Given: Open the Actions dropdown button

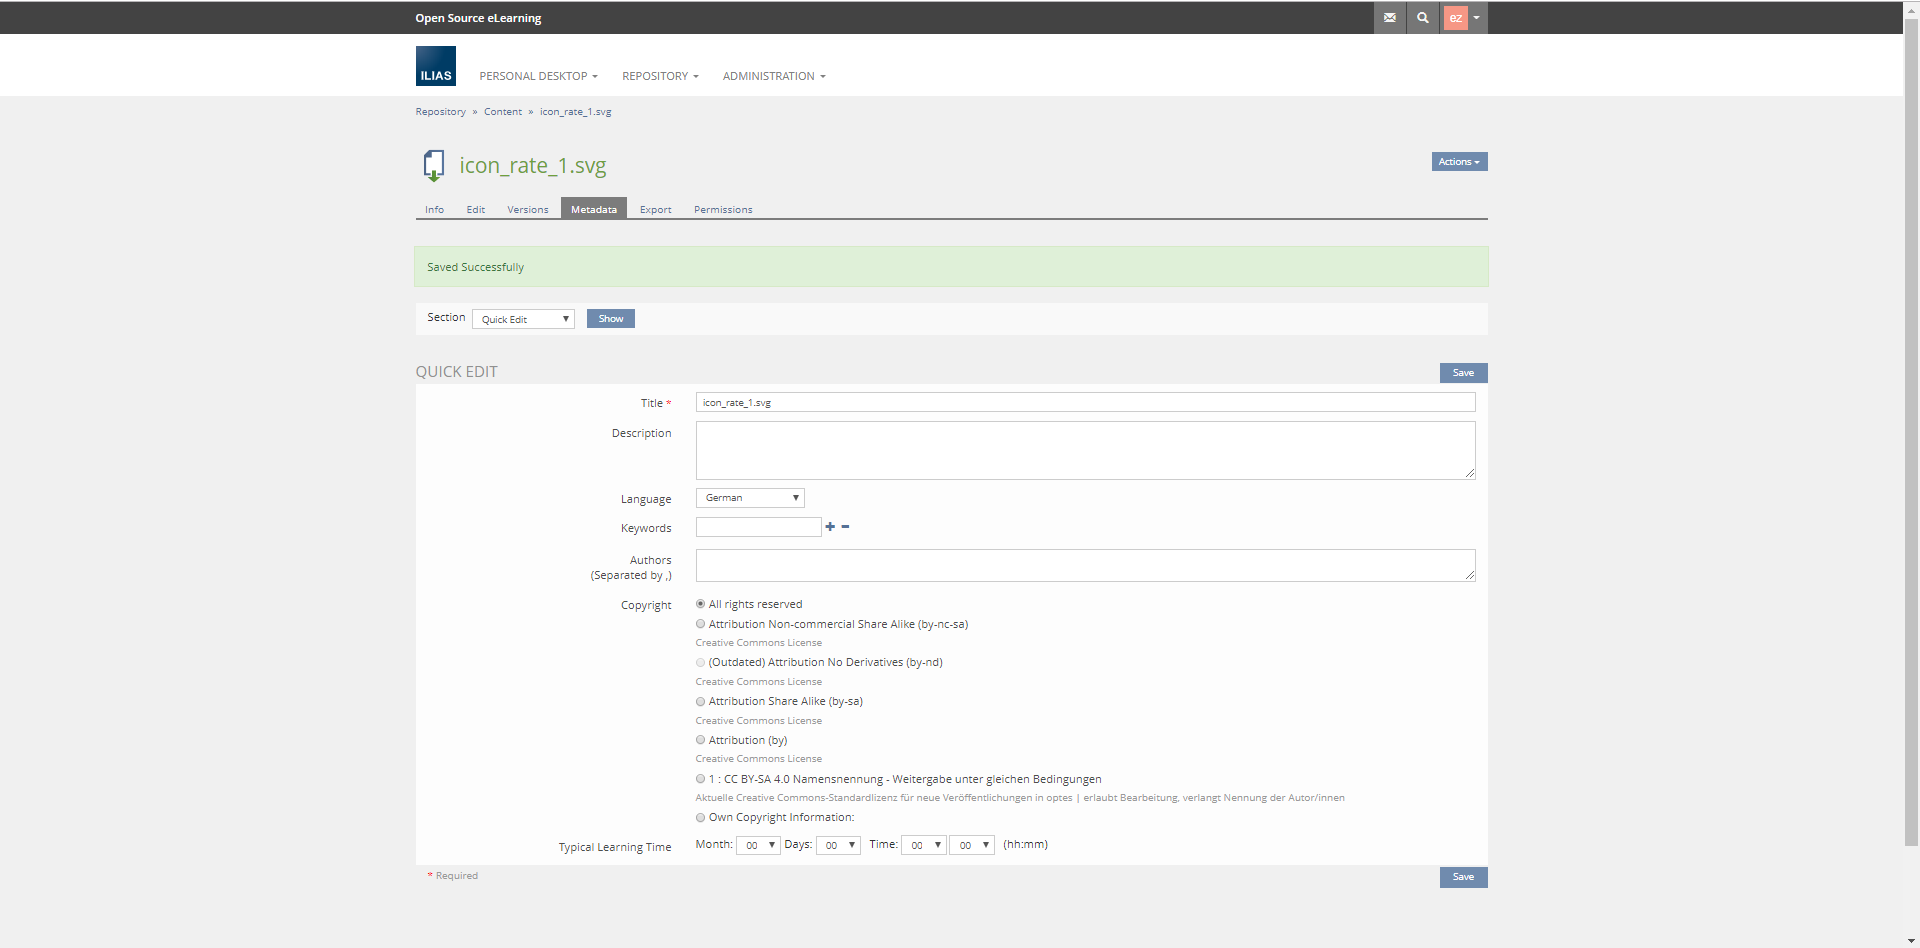Looking at the screenshot, I should click(x=1459, y=162).
